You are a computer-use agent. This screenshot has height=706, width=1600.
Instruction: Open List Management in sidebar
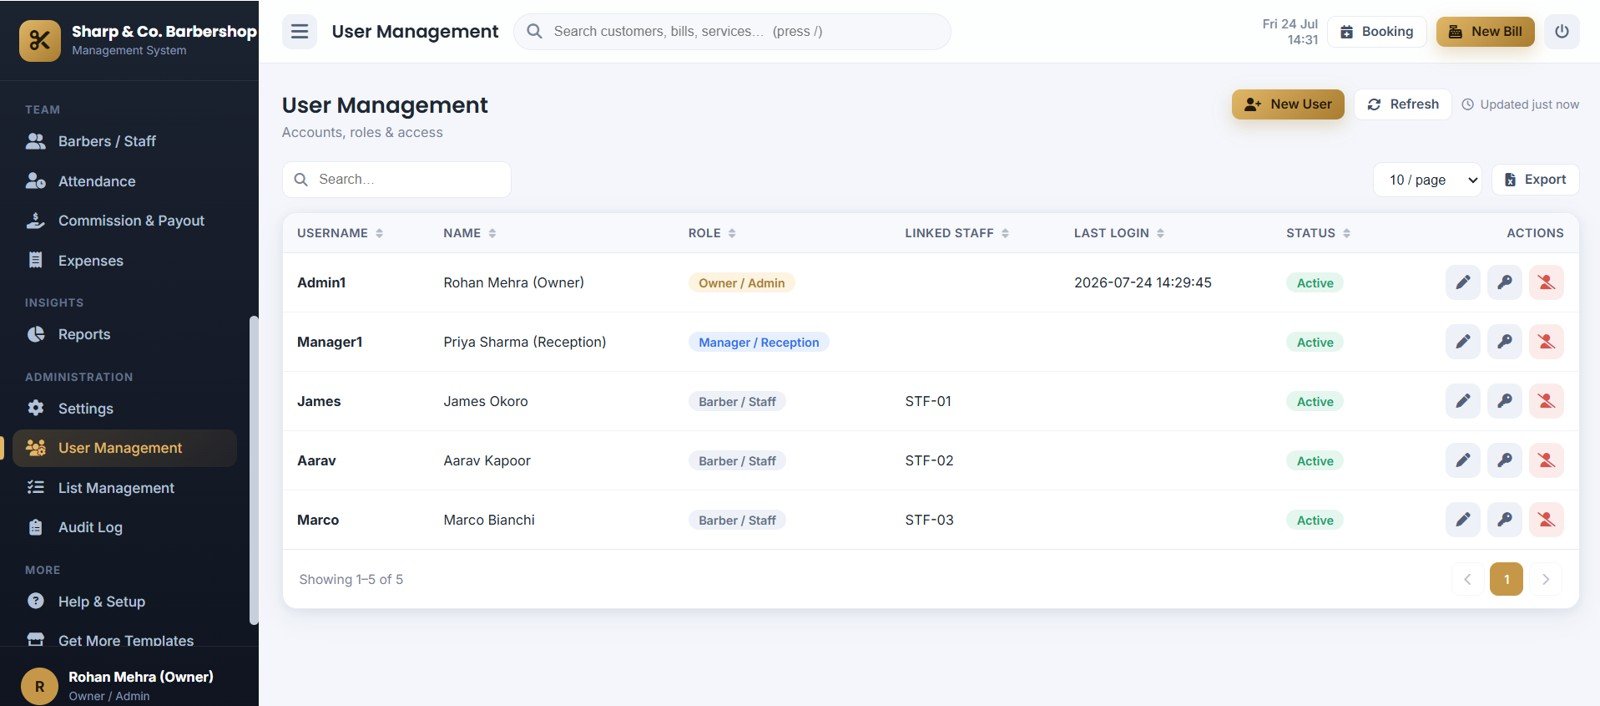pos(125,488)
